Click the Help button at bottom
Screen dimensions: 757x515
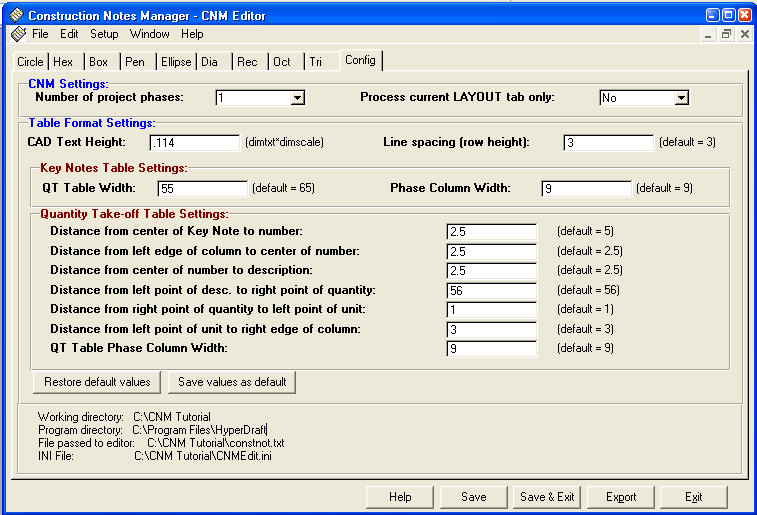[x=400, y=497]
